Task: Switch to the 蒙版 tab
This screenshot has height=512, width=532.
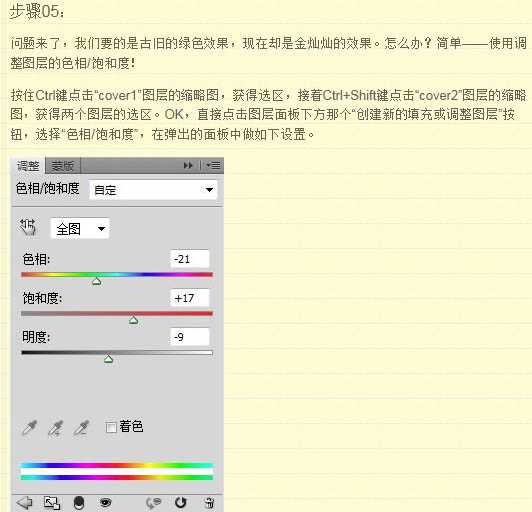Action: (63, 166)
